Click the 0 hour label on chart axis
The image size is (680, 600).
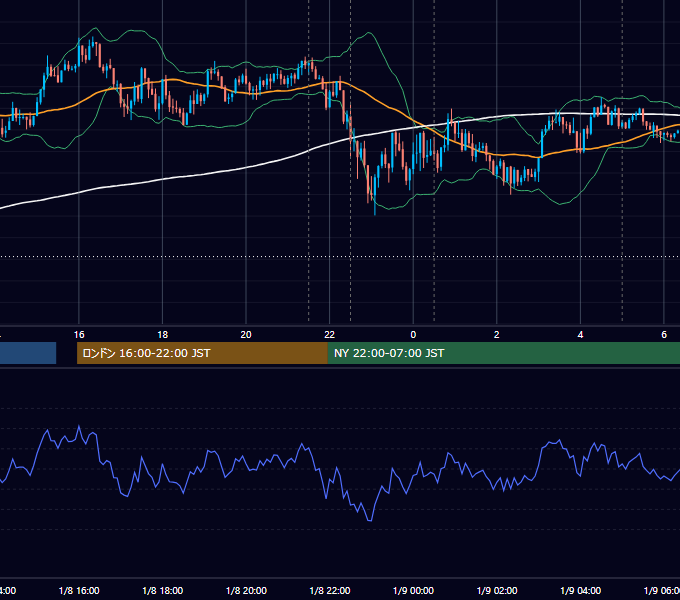click(x=413, y=335)
